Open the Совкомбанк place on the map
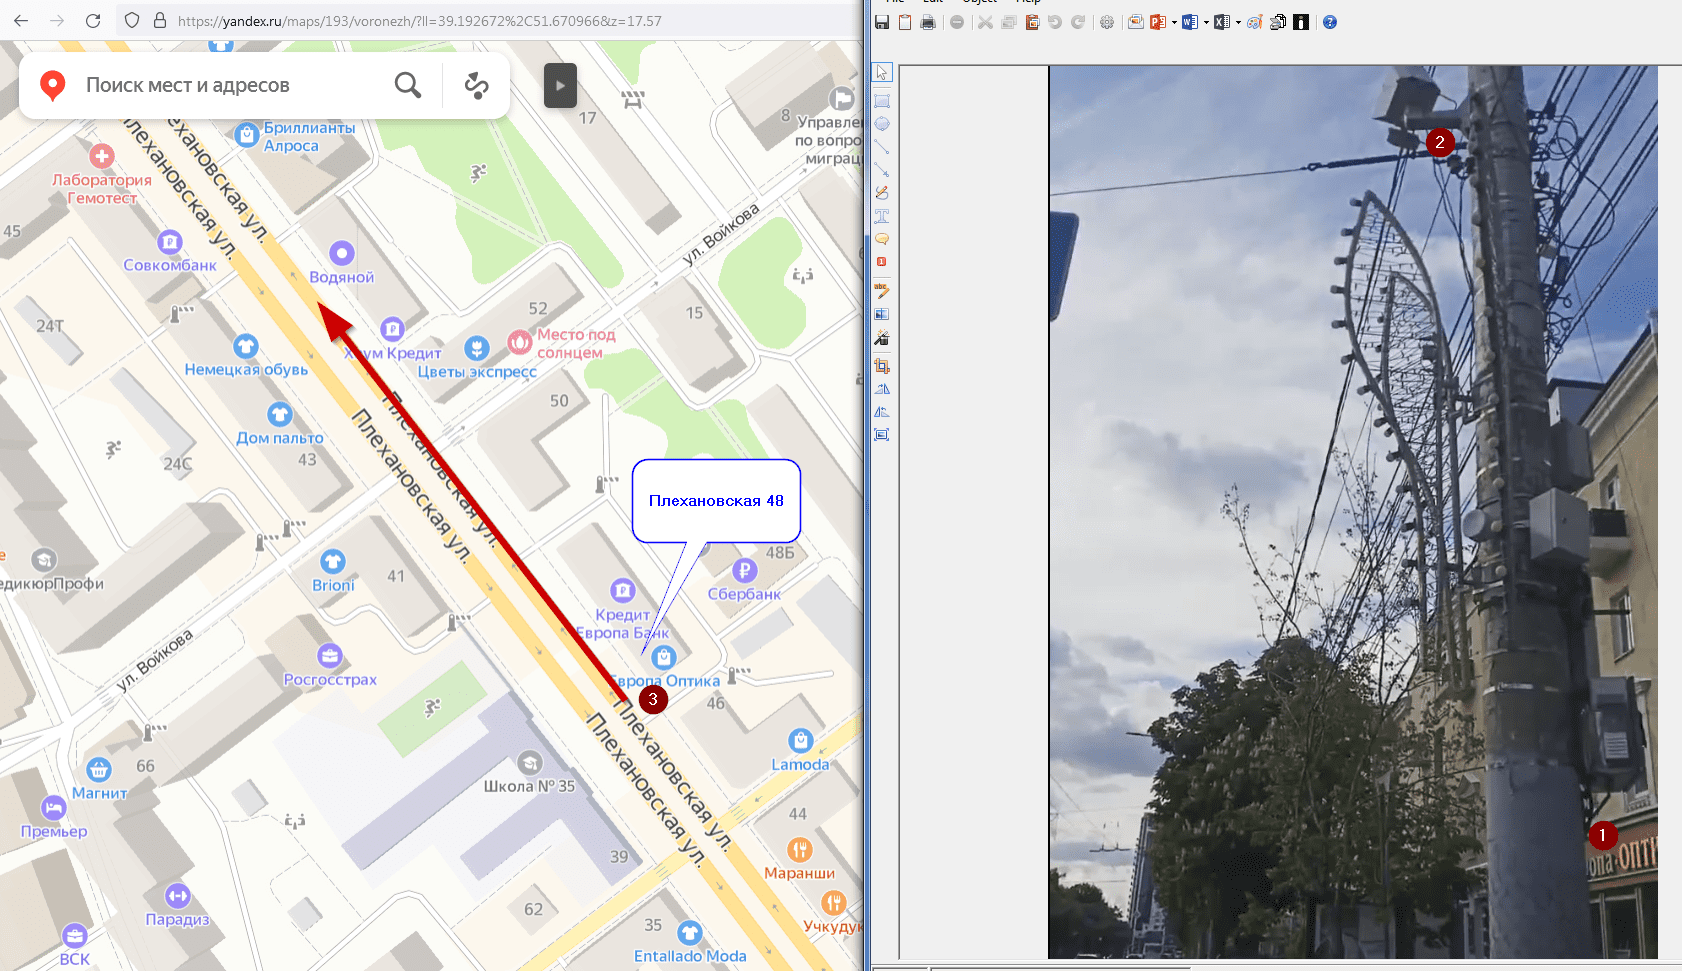Image resolution: width=1682 pixels, height=971 pixels. 170,242
